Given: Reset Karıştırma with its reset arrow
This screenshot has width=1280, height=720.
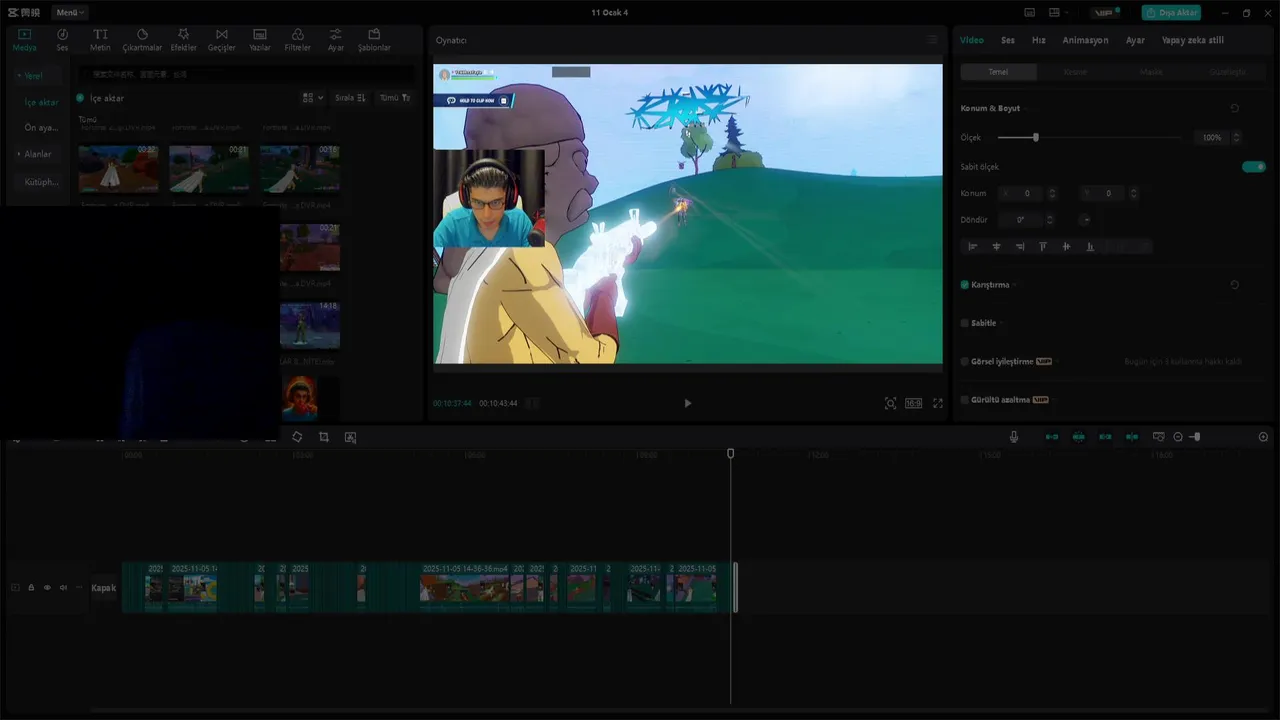Looking at the screenshot, I should (x=1234, y=285).
